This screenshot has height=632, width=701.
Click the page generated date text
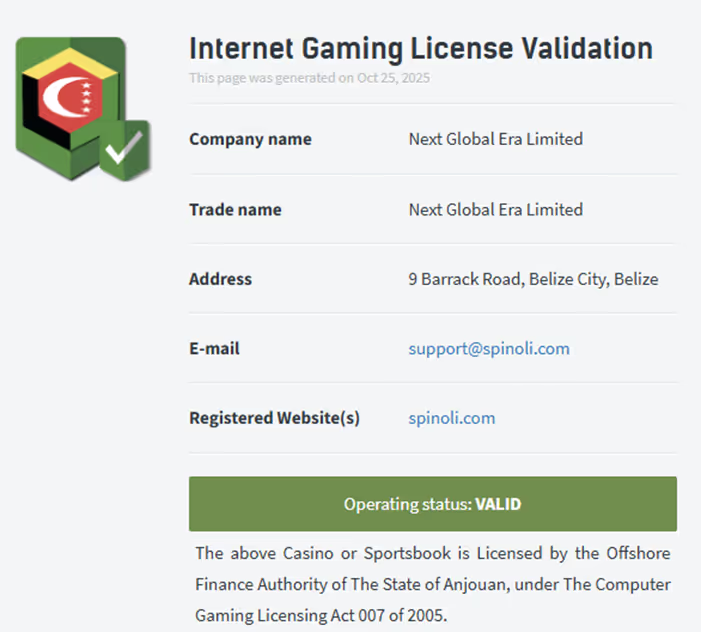point(309,77)
